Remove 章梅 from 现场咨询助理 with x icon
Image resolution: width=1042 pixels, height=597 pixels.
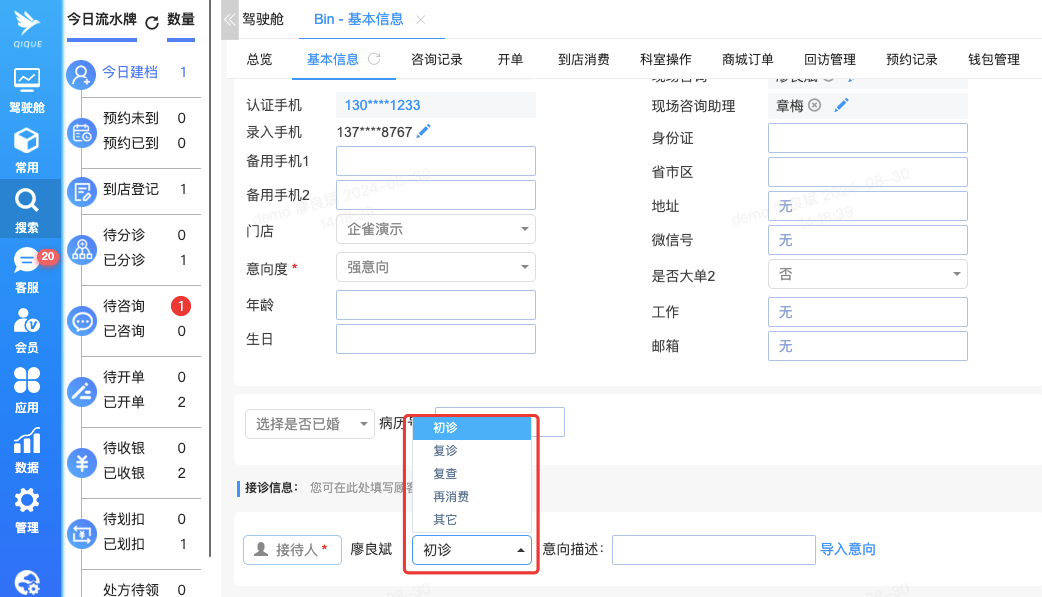click(x=814, y=105)
